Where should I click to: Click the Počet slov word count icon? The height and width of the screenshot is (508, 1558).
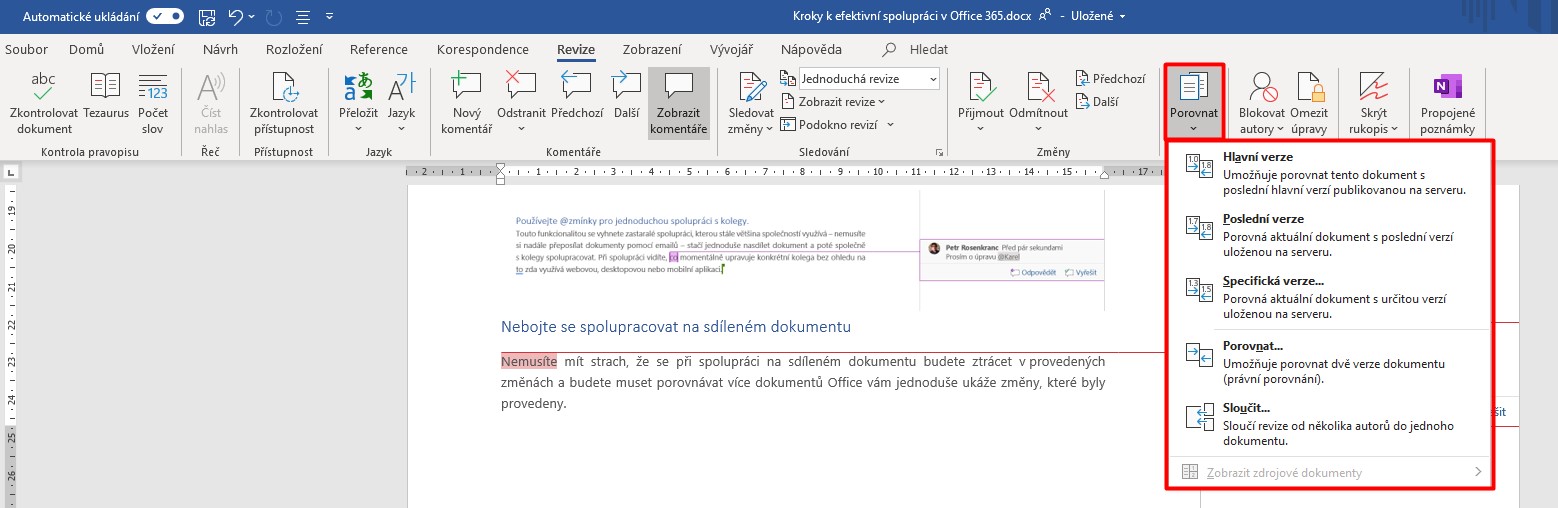pos(153,88)
